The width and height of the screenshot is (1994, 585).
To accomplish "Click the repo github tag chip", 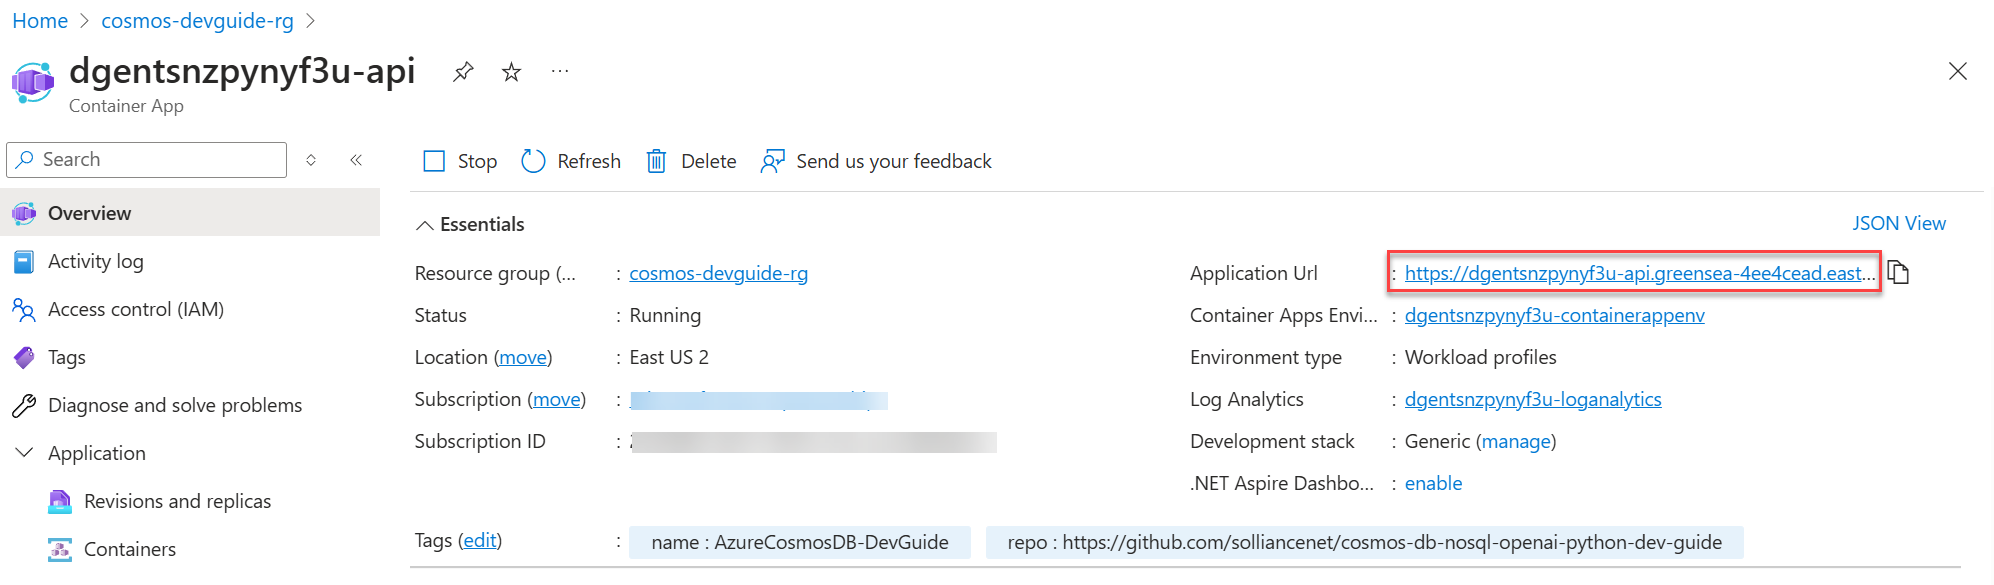I will (x=1364, y=542).
